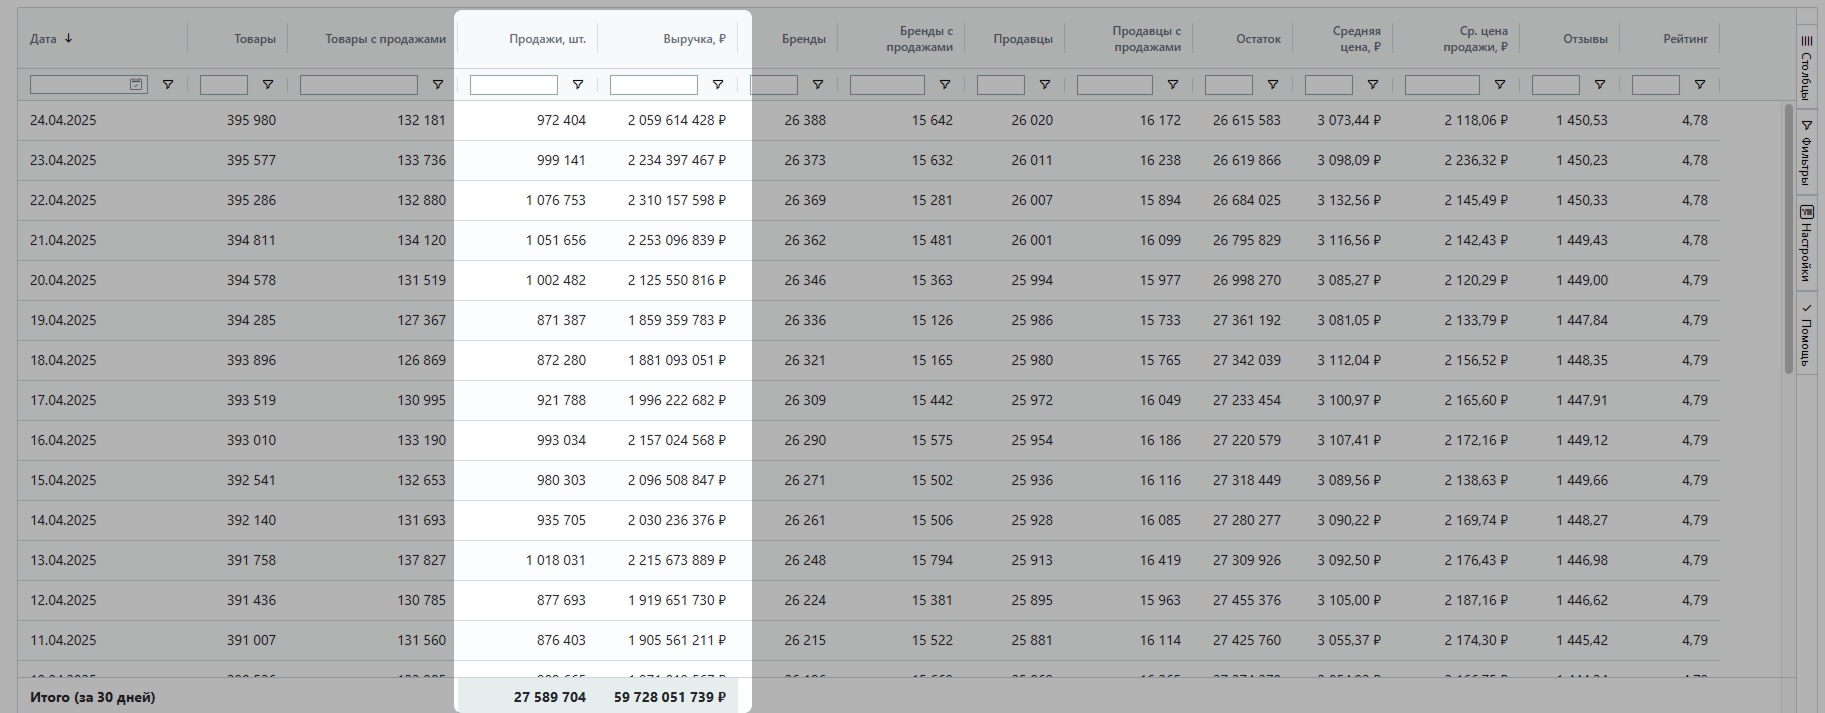Screen dimensions: 1825x713
Task: Open the filter funnel for the Бренды column
Action: (x=818, y=85)
